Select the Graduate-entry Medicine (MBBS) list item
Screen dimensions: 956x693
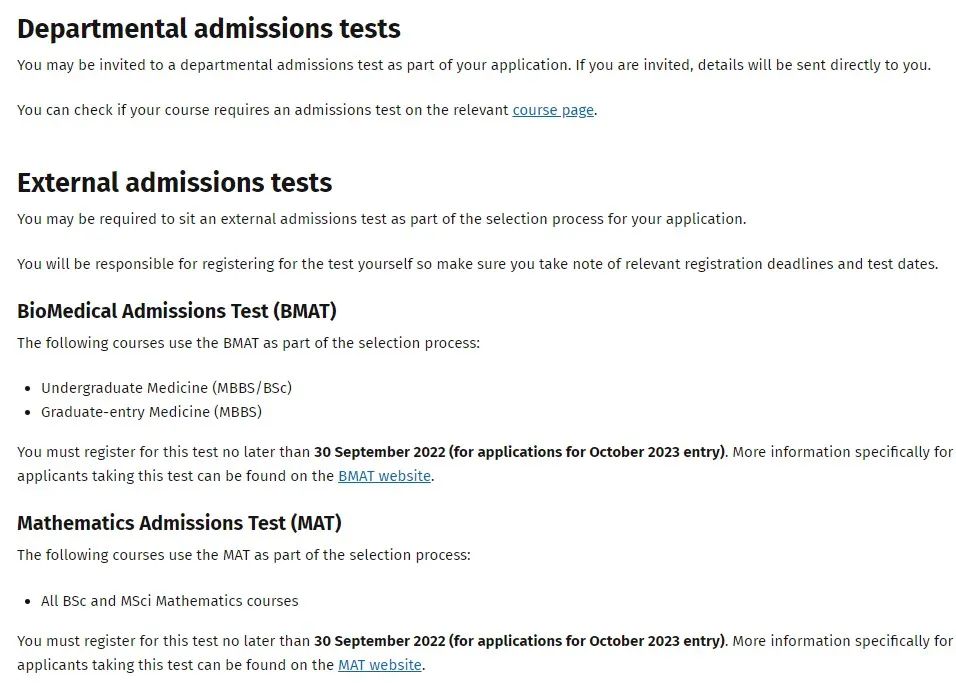pyautogui.click(x=151, y=412)
